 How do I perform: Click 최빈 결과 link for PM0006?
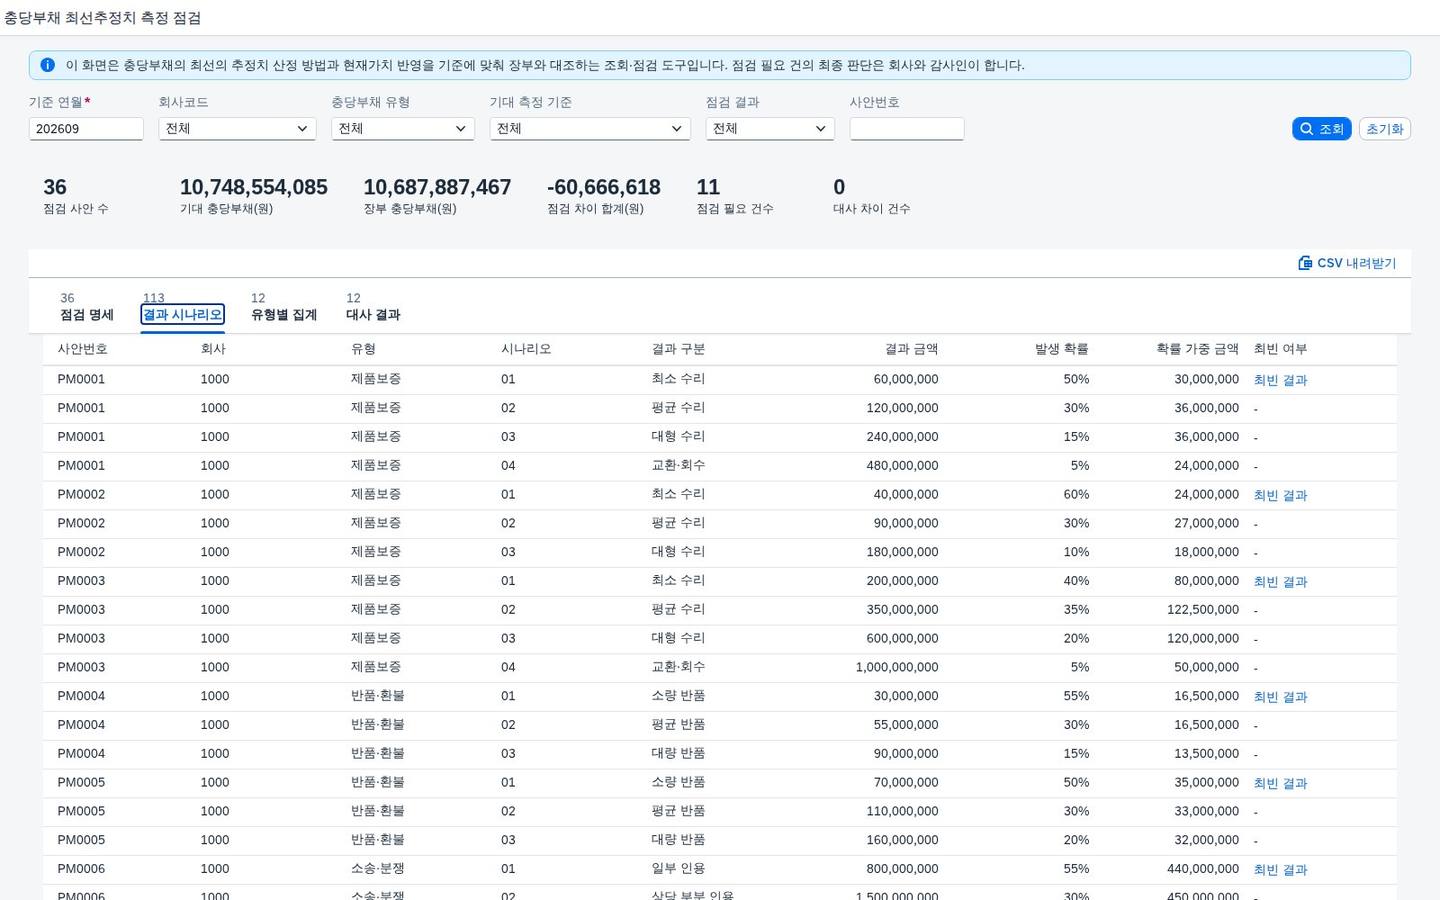point(1280,870)
